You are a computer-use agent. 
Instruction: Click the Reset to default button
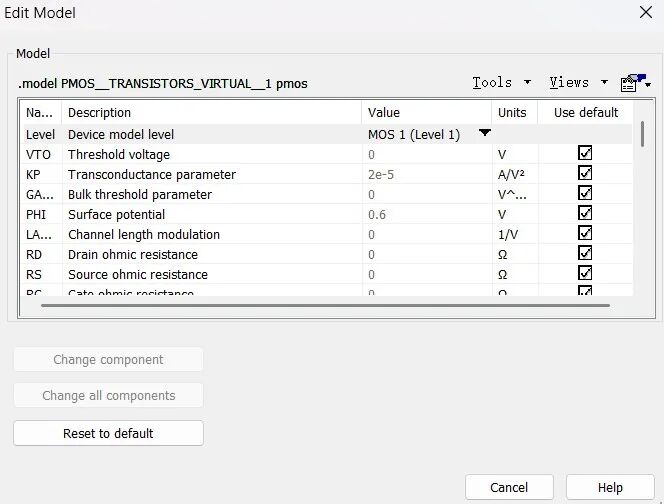click(x=108, y=433)
